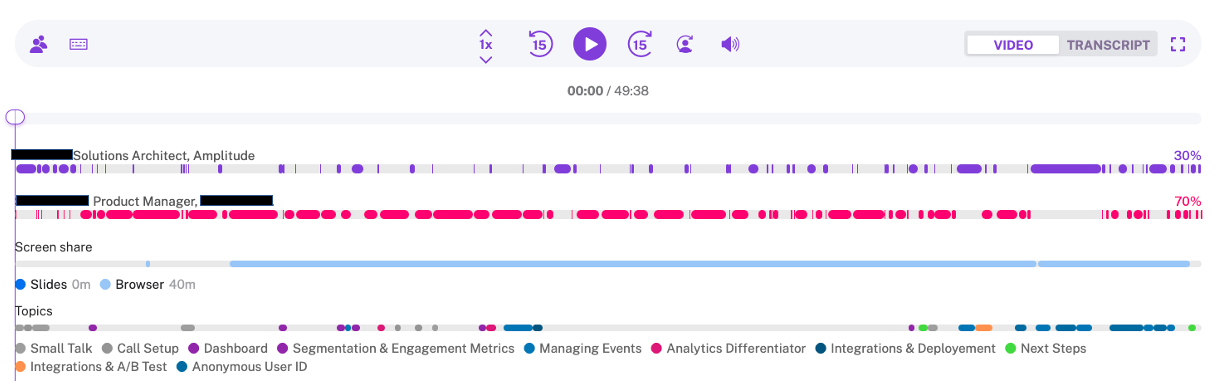Open the participants icon
Screen dimensions: 1217x384
pos(39,44)
